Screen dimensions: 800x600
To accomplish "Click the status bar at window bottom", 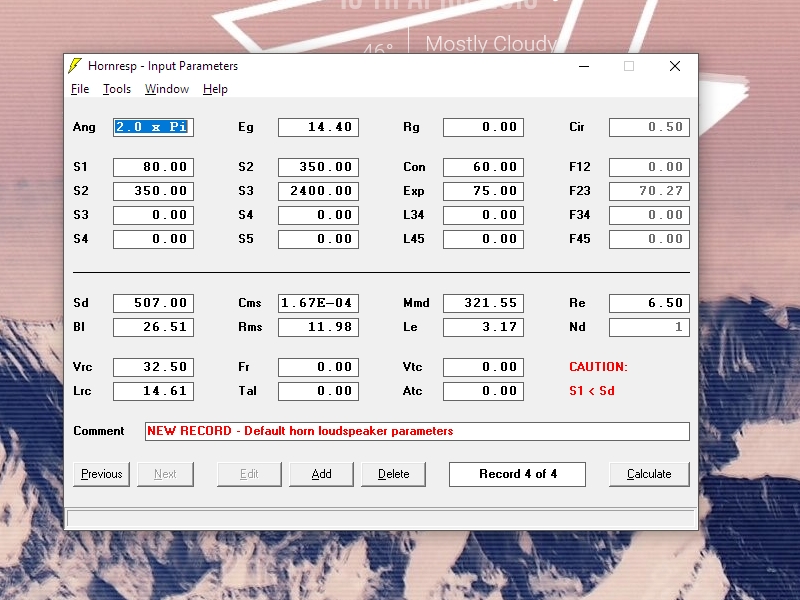I will tap(381, 519).
